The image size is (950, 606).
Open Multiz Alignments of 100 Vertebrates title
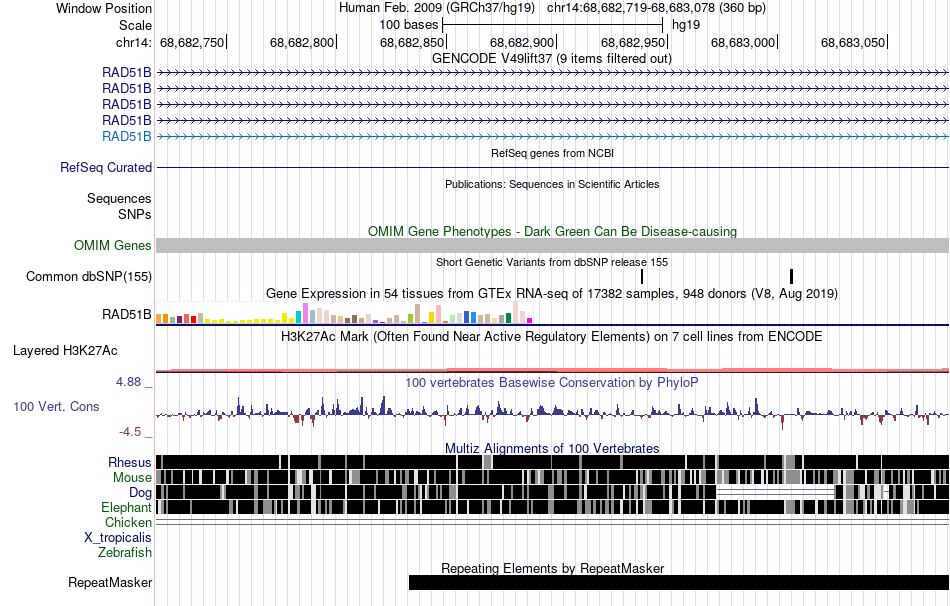click(552, 448)
